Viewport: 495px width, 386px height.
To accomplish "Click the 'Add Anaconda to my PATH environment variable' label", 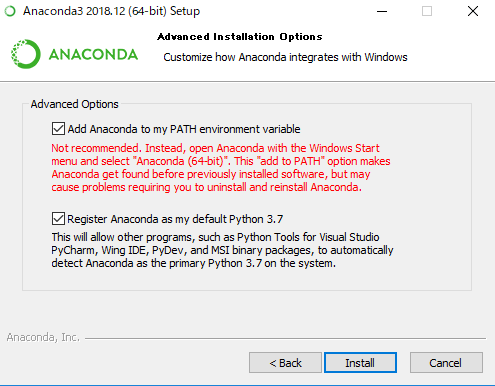I will (184, 129).
